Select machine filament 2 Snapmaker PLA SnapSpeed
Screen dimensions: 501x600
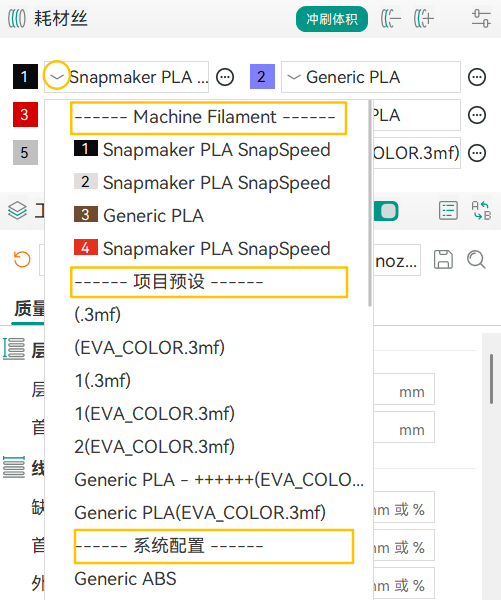(207, 183)
